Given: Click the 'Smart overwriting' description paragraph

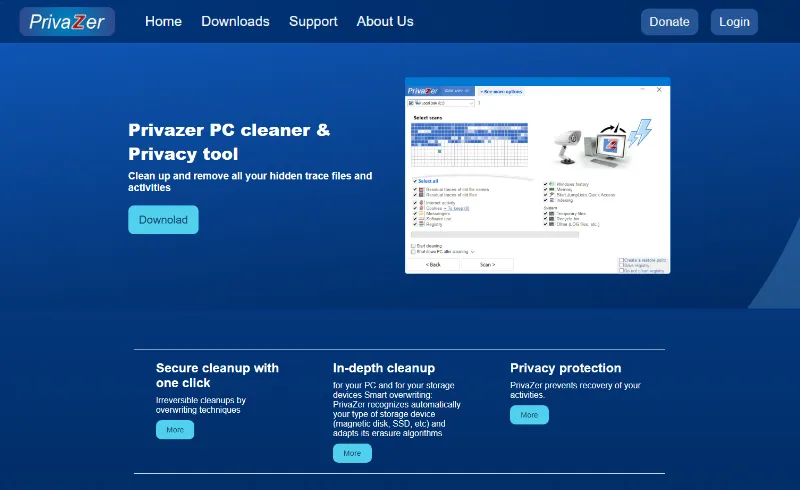Looking at the screenshot, I should coord(396,409).
